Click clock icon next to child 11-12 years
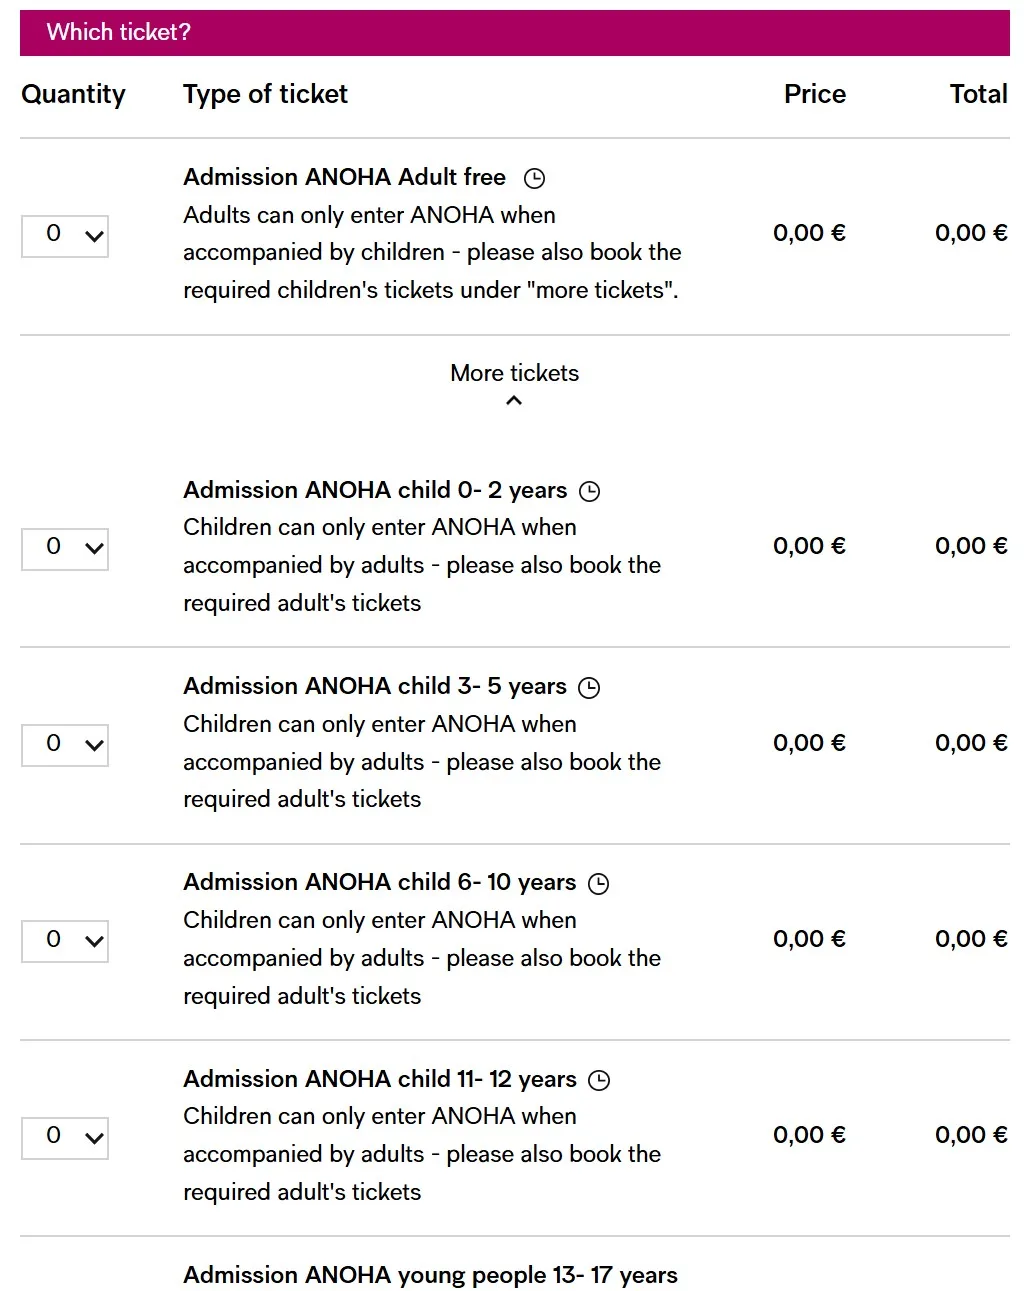The image size is (1024, 1291). (x=599, y=1081)
